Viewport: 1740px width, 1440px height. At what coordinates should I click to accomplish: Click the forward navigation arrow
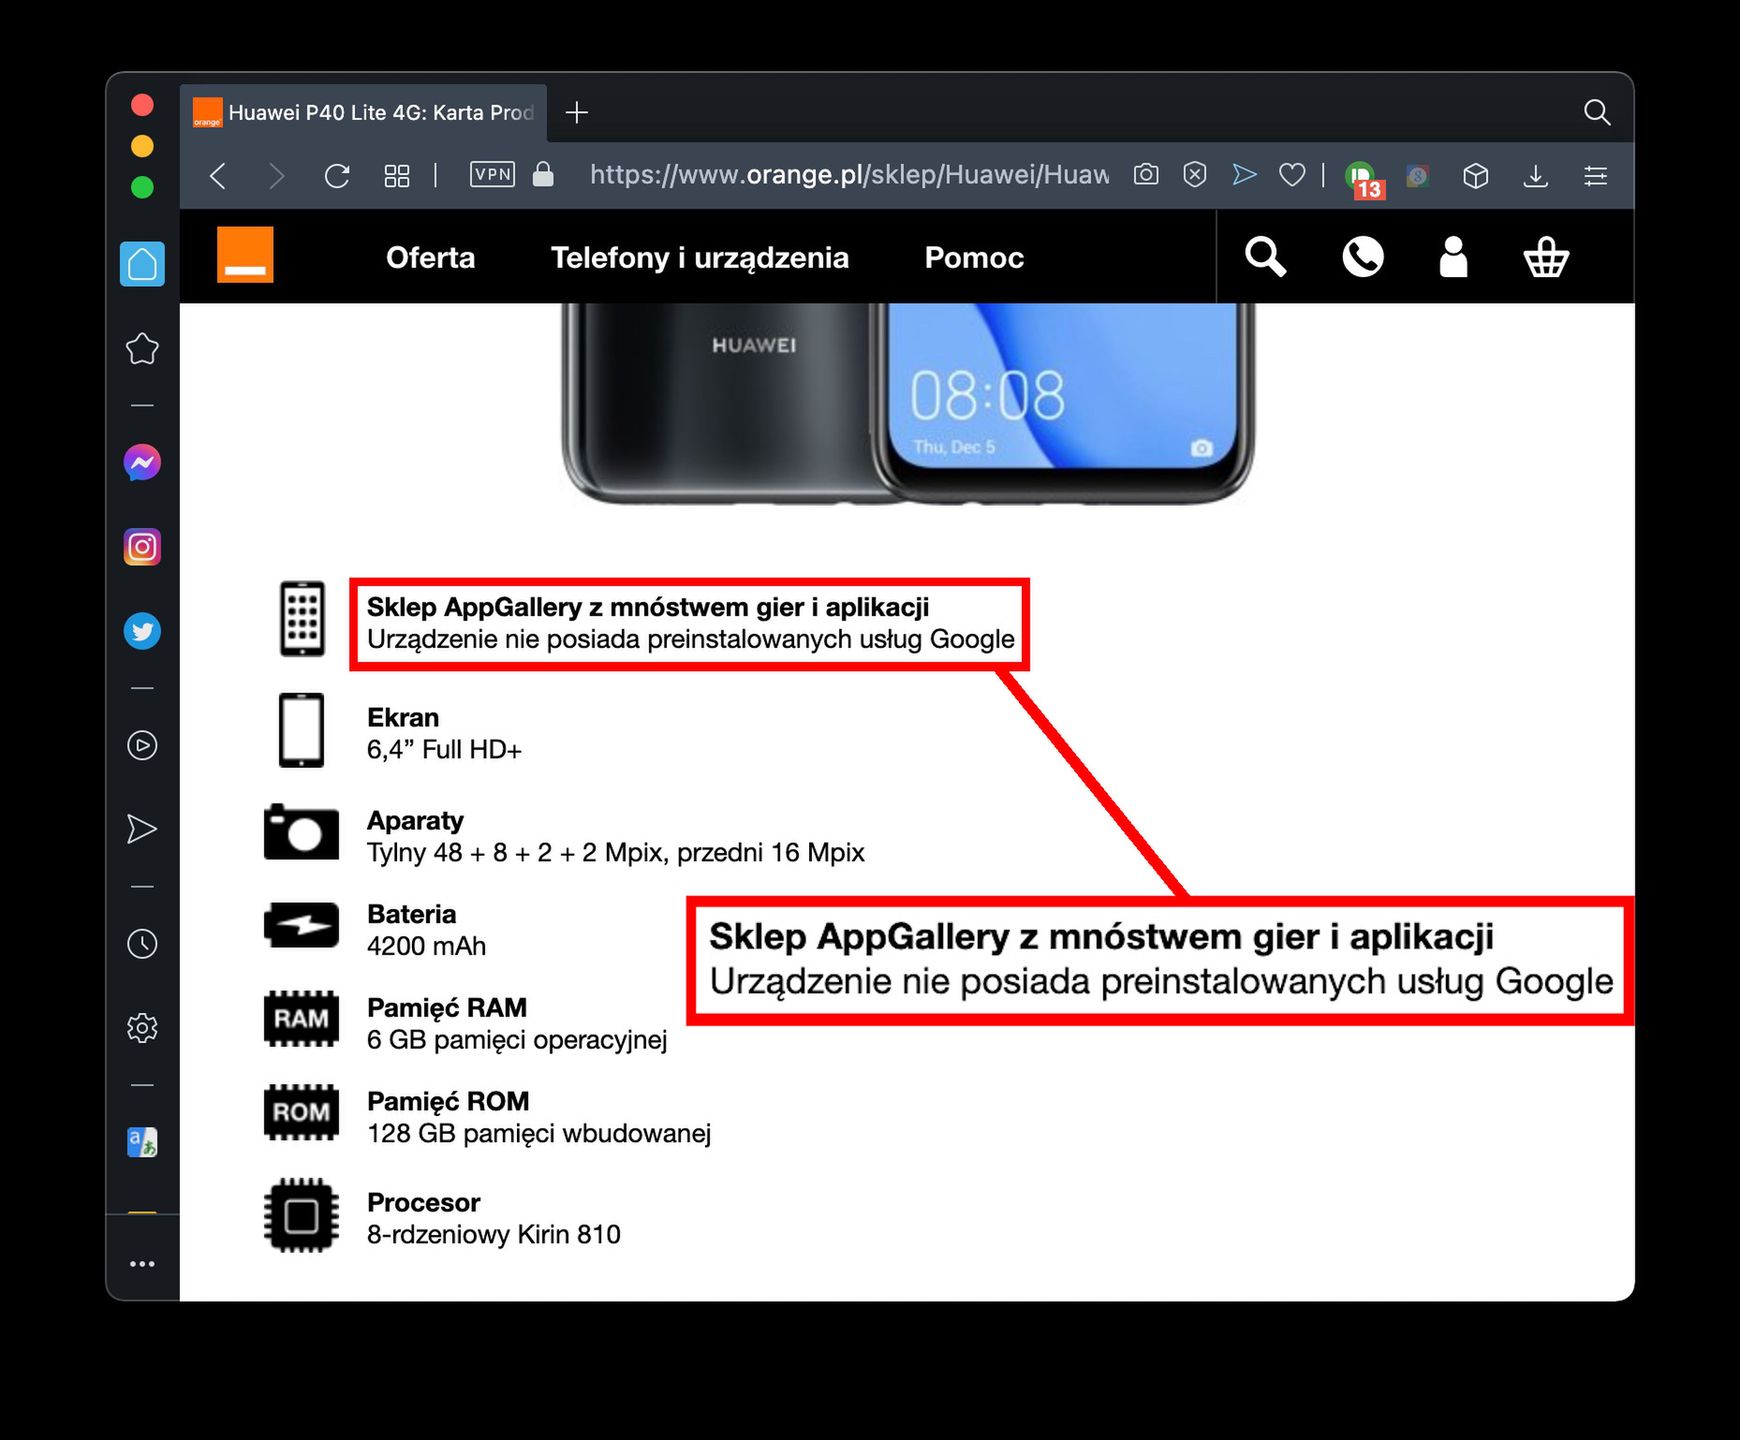(x=277, y=176)
